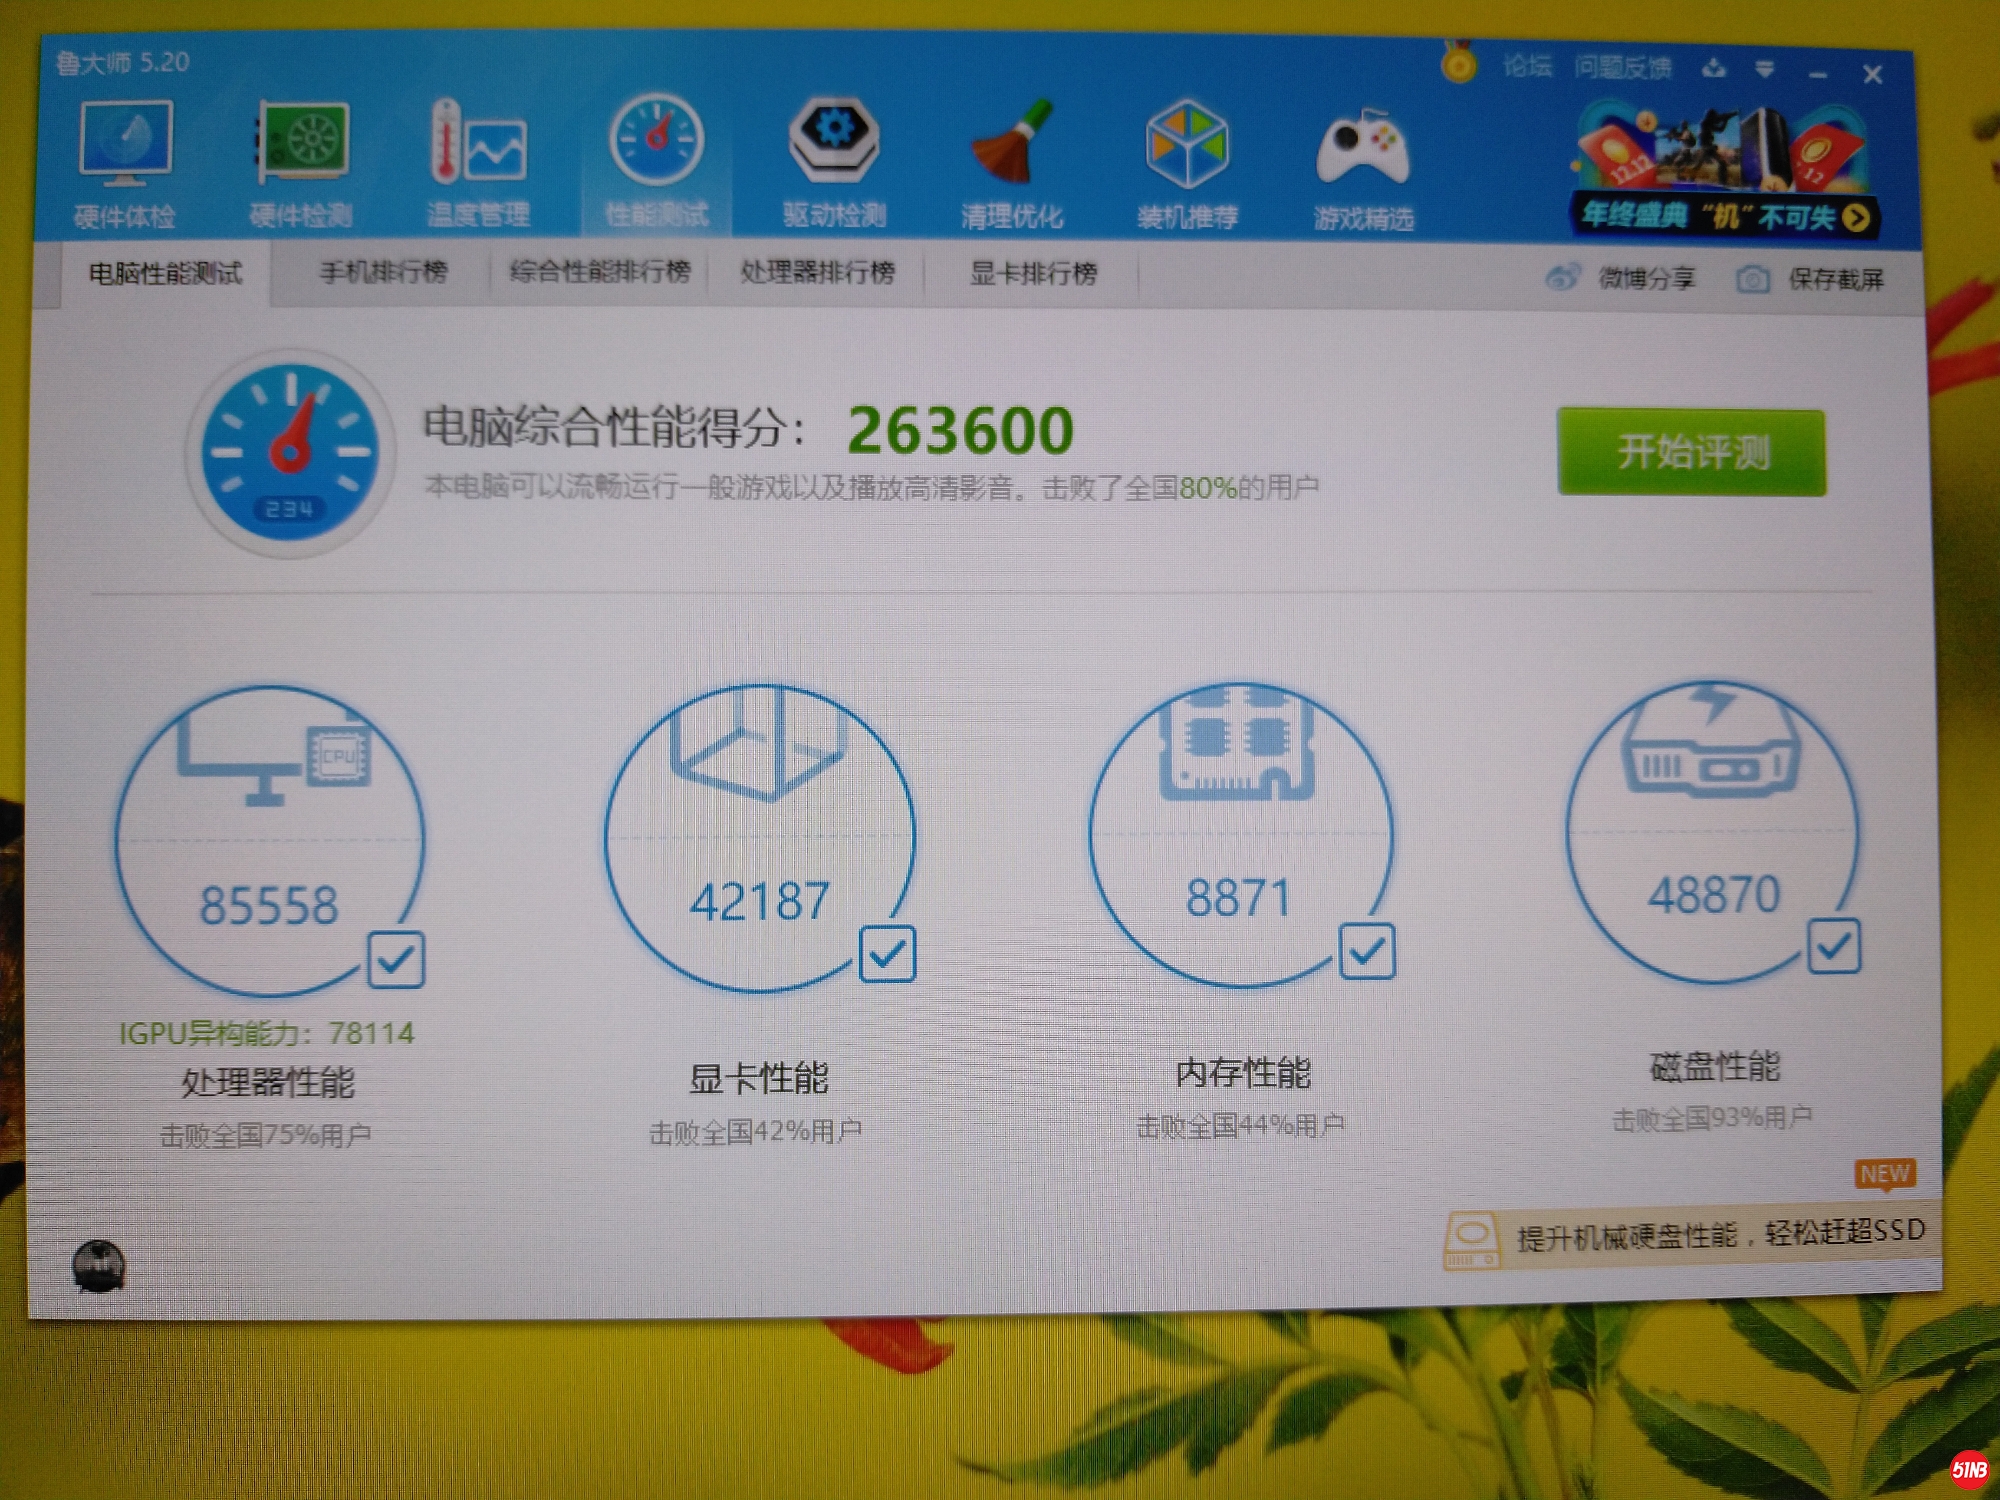2000x1500 pixels.
Task: Switch to the 处理器排行榜 tab
Action: (817, 272)
